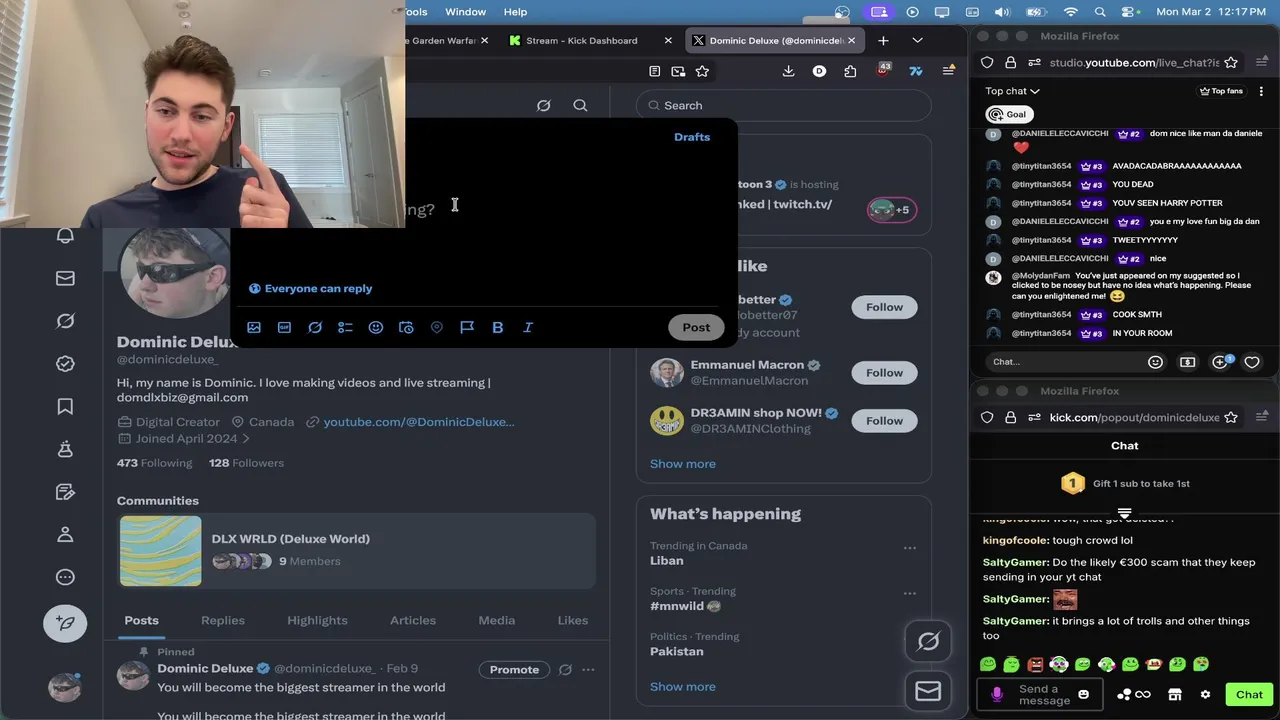
Task: Click in the X Search box
Action: (784, 105)
